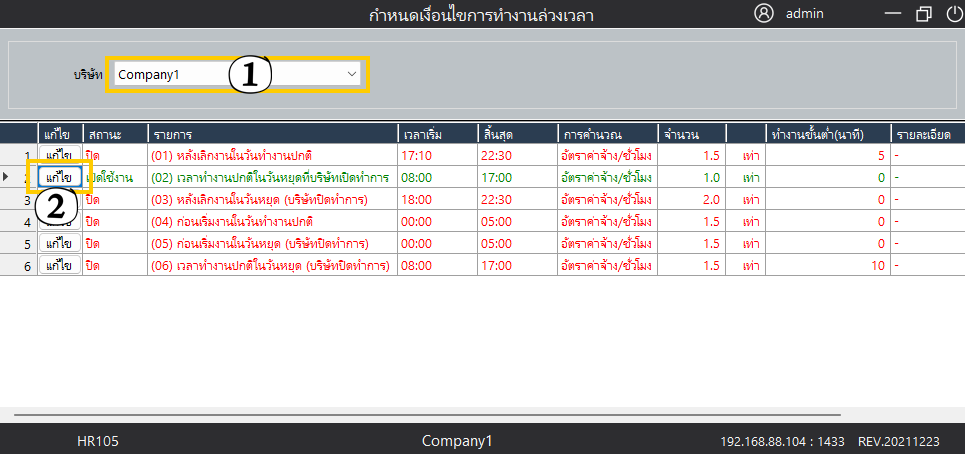965x454 pixels.
Task: Click the restore window icon
Action: [922, 14]
